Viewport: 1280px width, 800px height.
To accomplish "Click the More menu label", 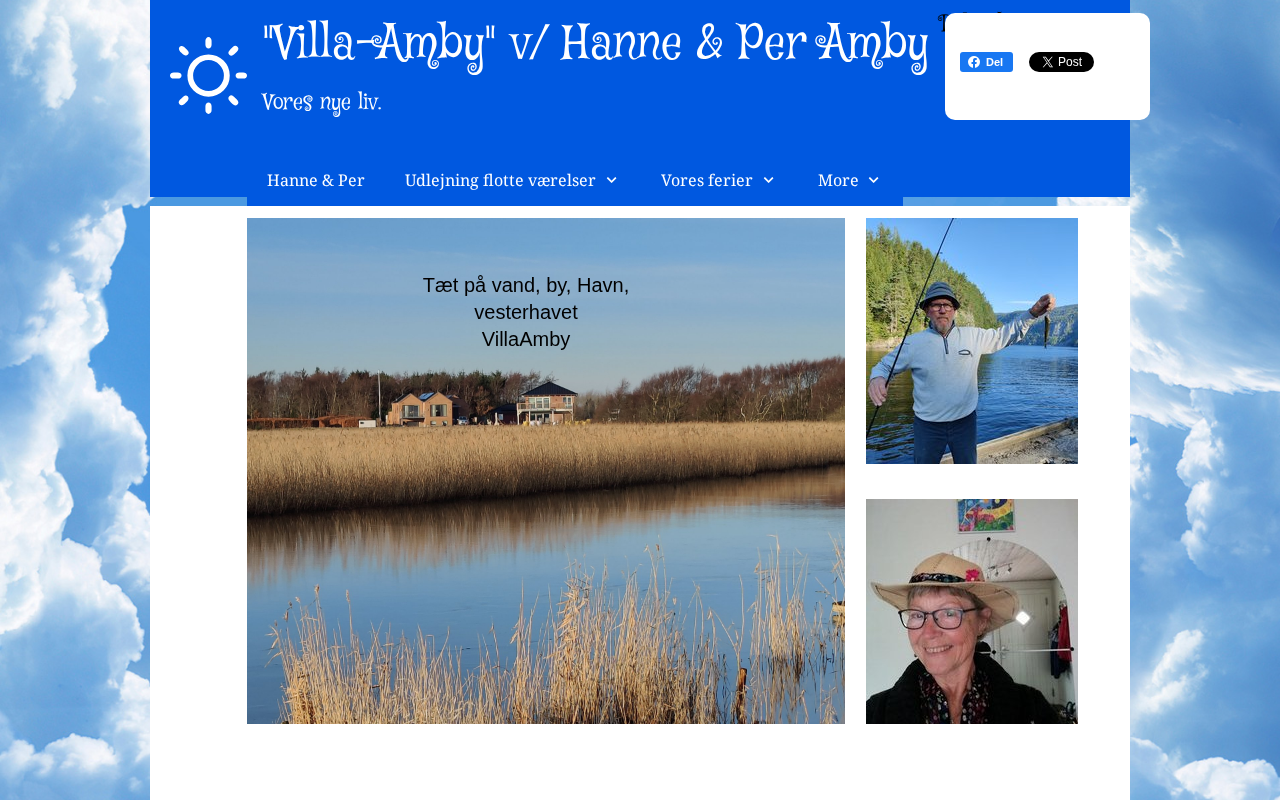I will tap(838, 181).
